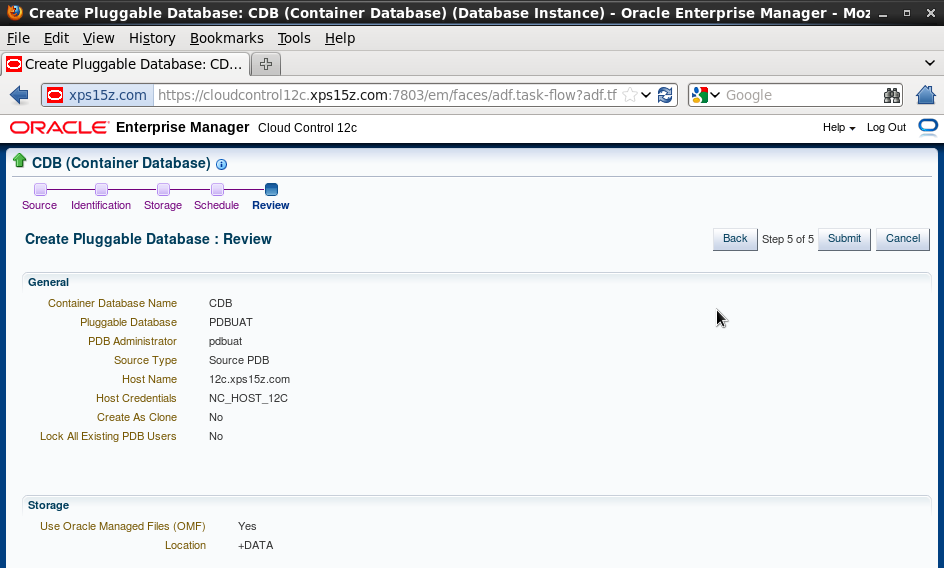
Task: Click the General section header
Action: tap(48, 282)
